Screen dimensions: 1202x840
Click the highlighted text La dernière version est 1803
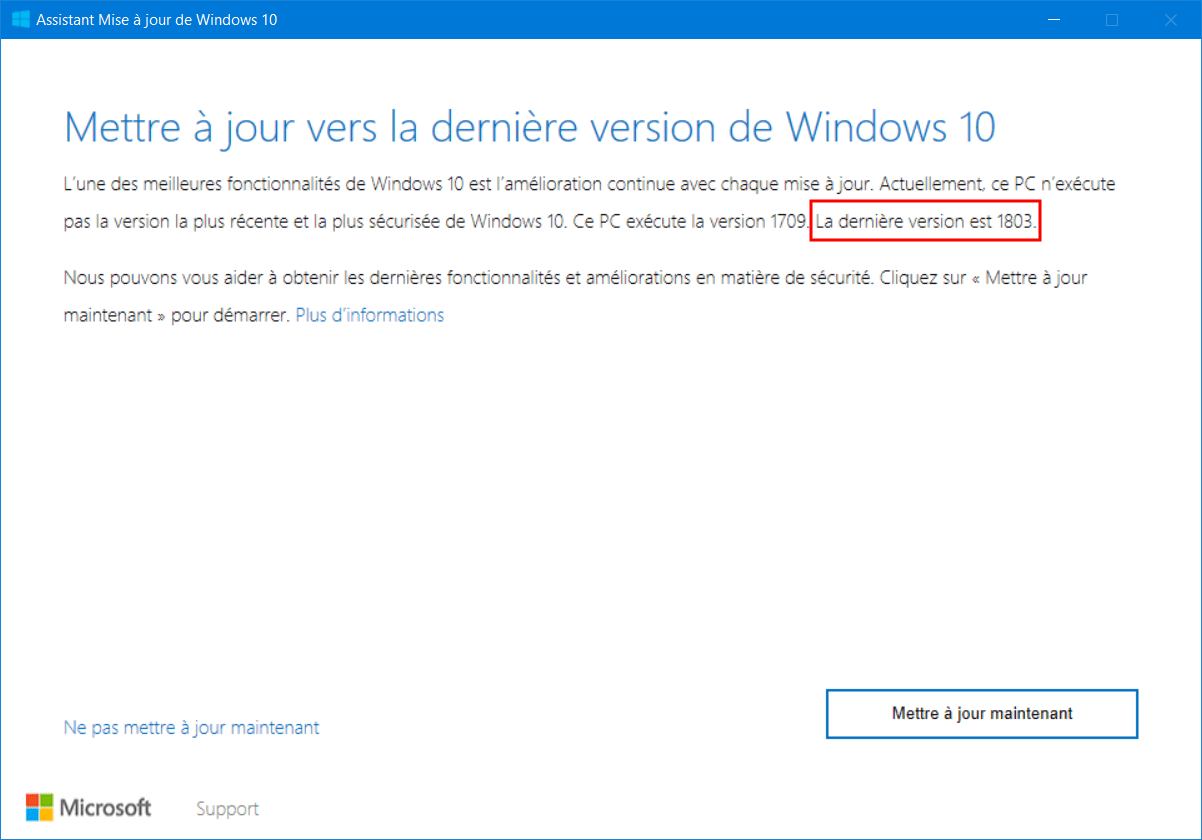tap(926, 222)
